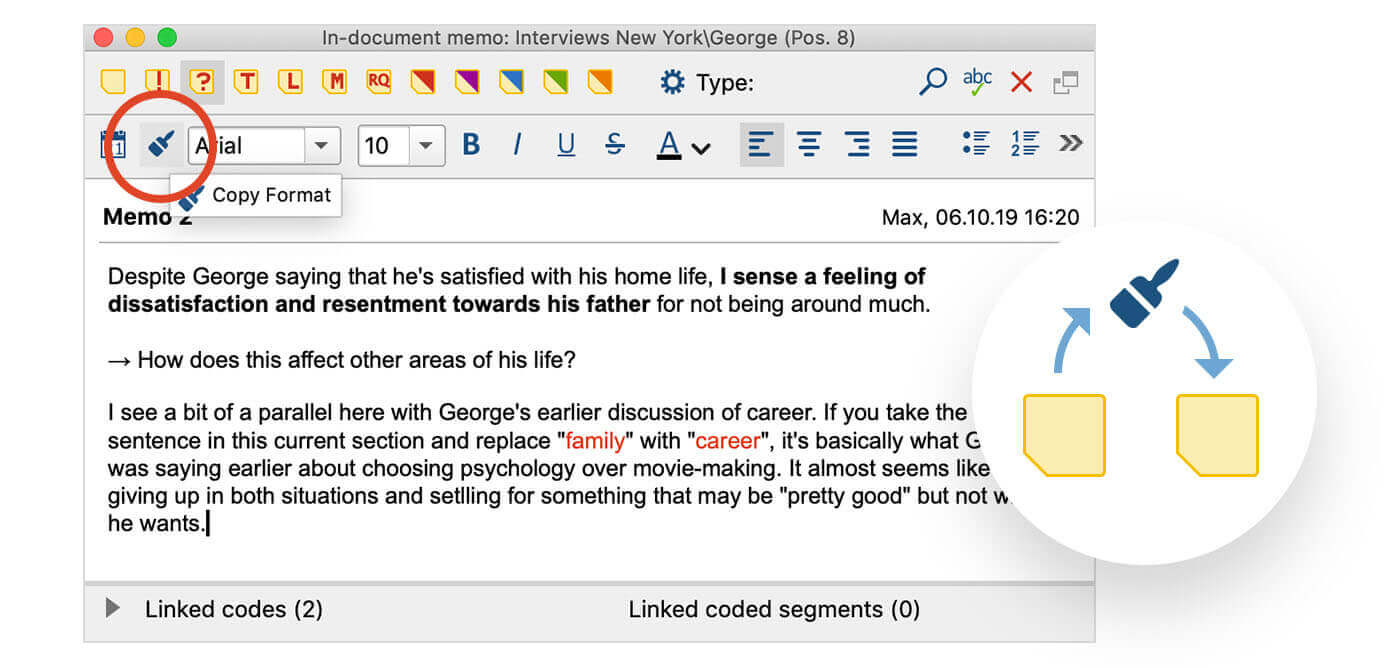The height and width of the screenshot is (668, 1400).
Task: Expand the Linked codes section triangle
Action: coord(113,608)
